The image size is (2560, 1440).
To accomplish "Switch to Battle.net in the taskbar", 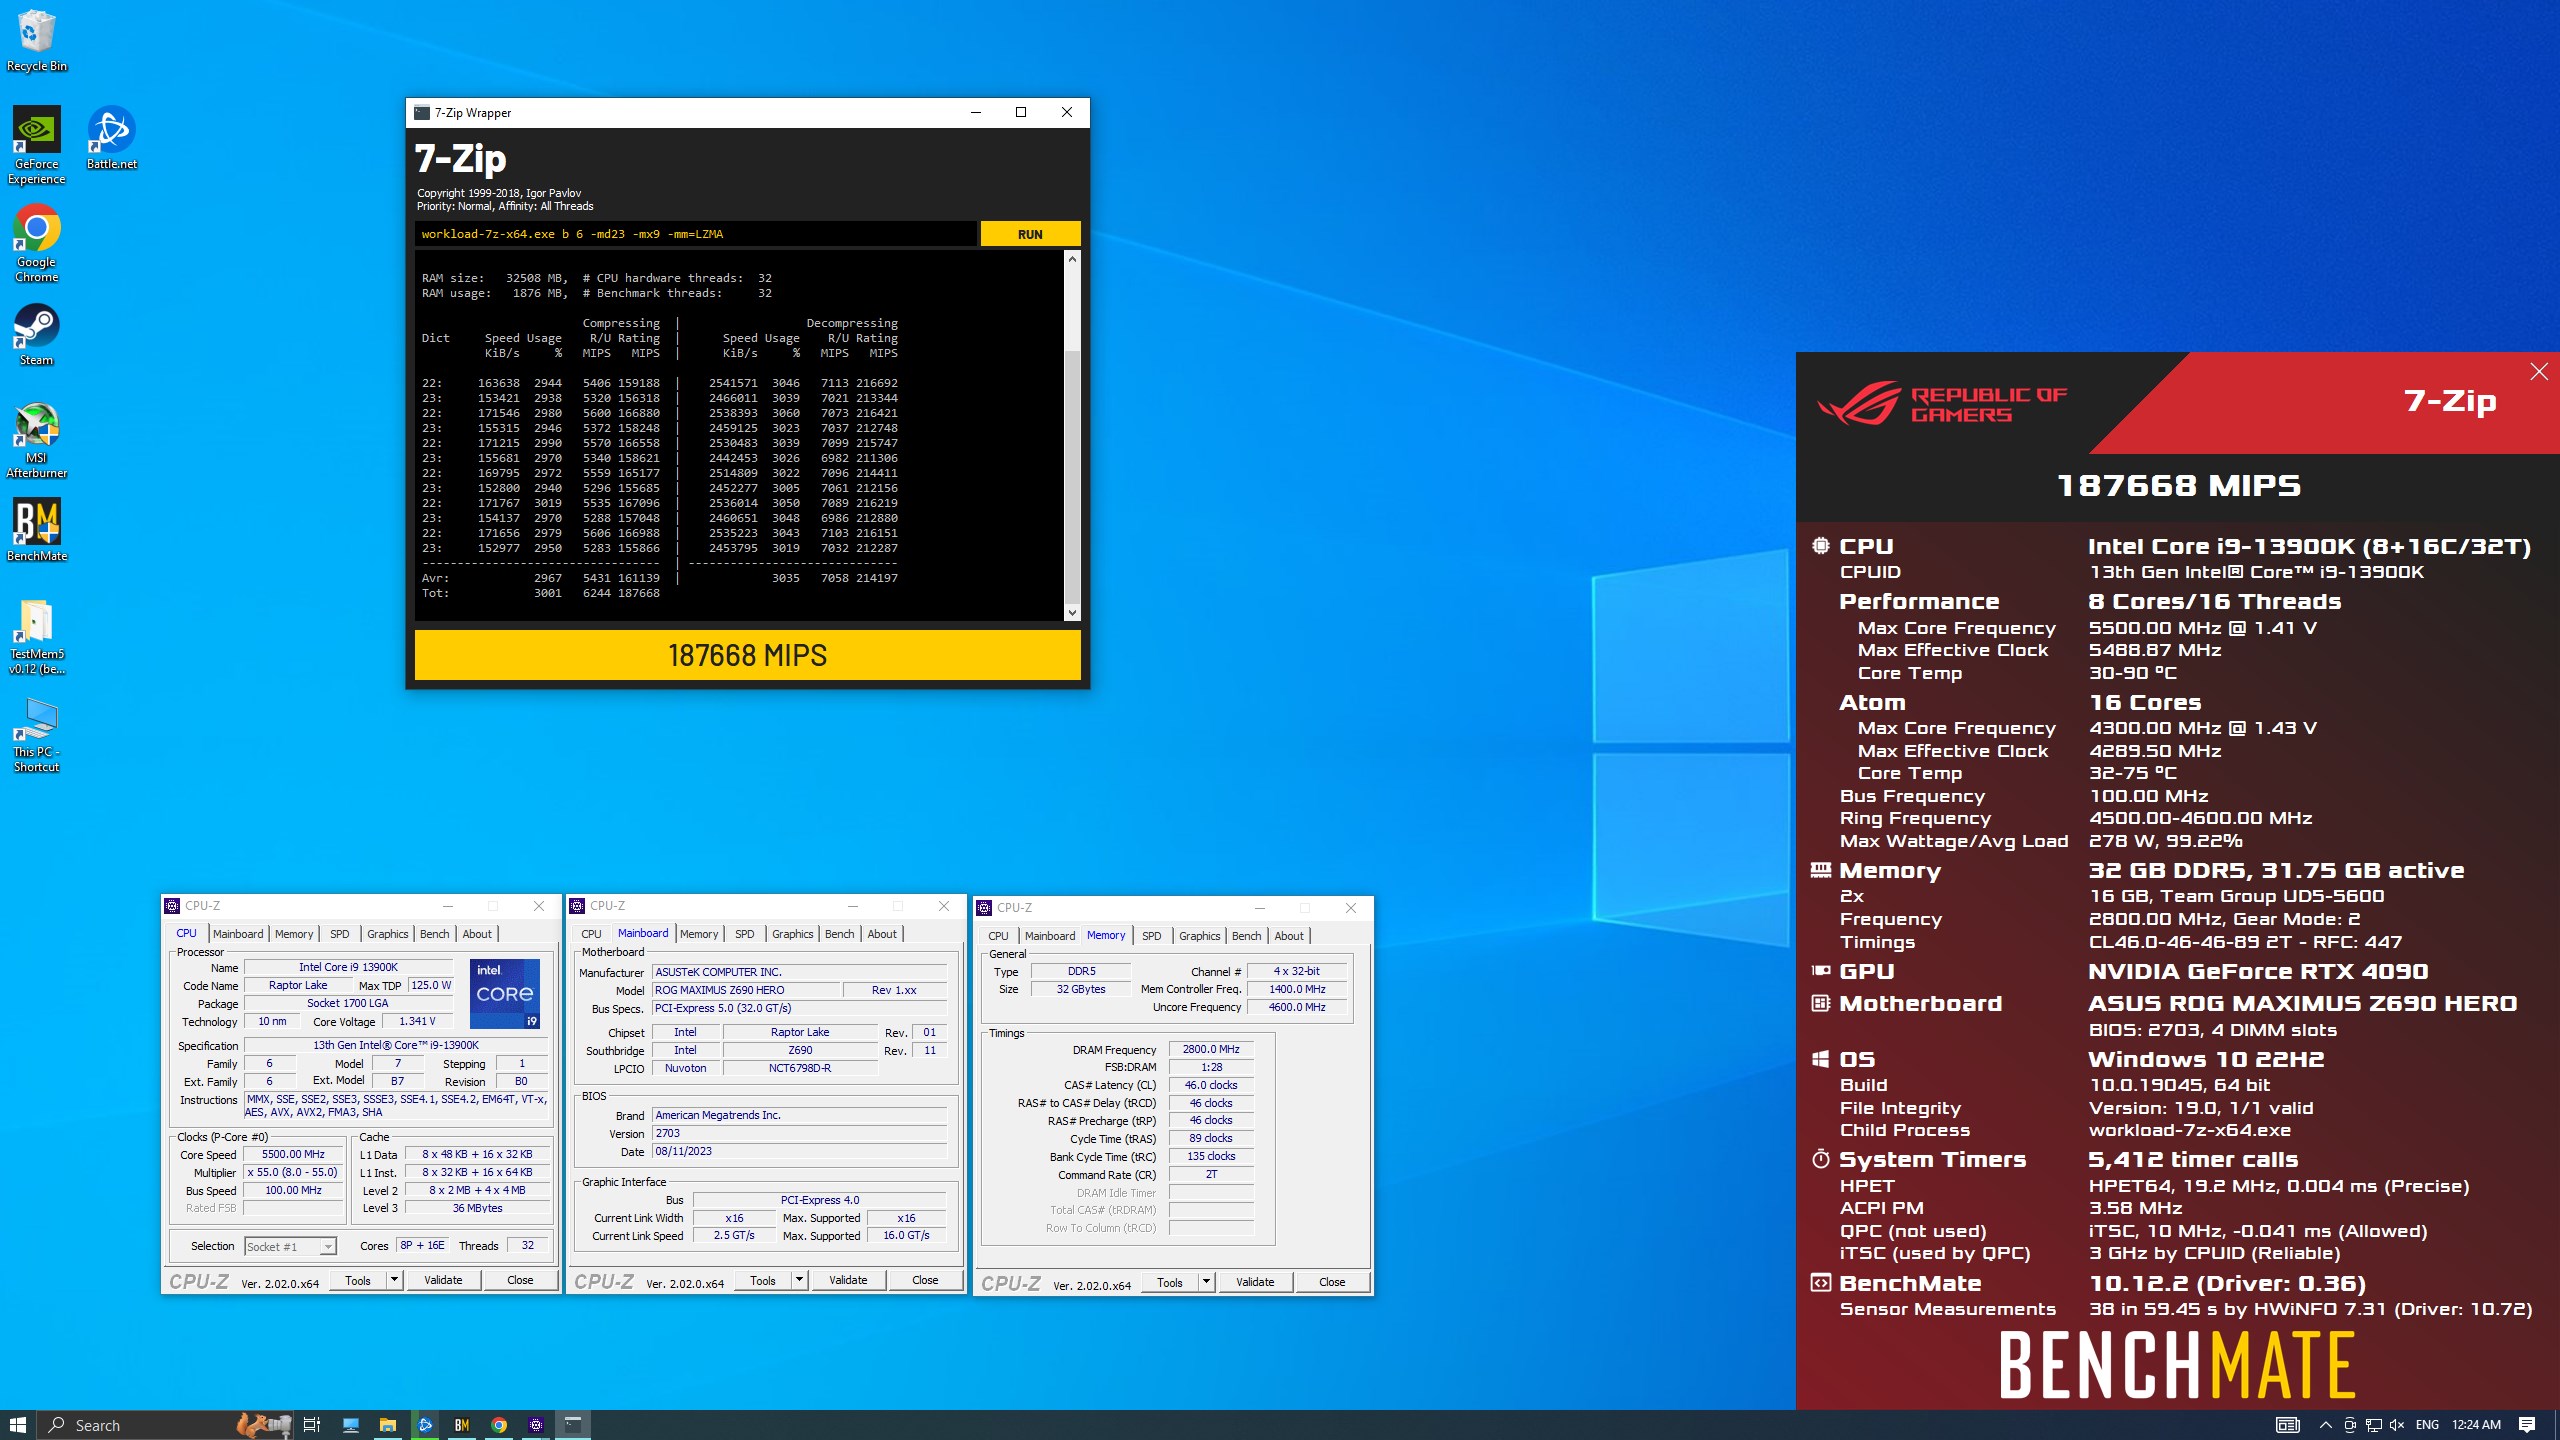I will tap(425, 1425).
